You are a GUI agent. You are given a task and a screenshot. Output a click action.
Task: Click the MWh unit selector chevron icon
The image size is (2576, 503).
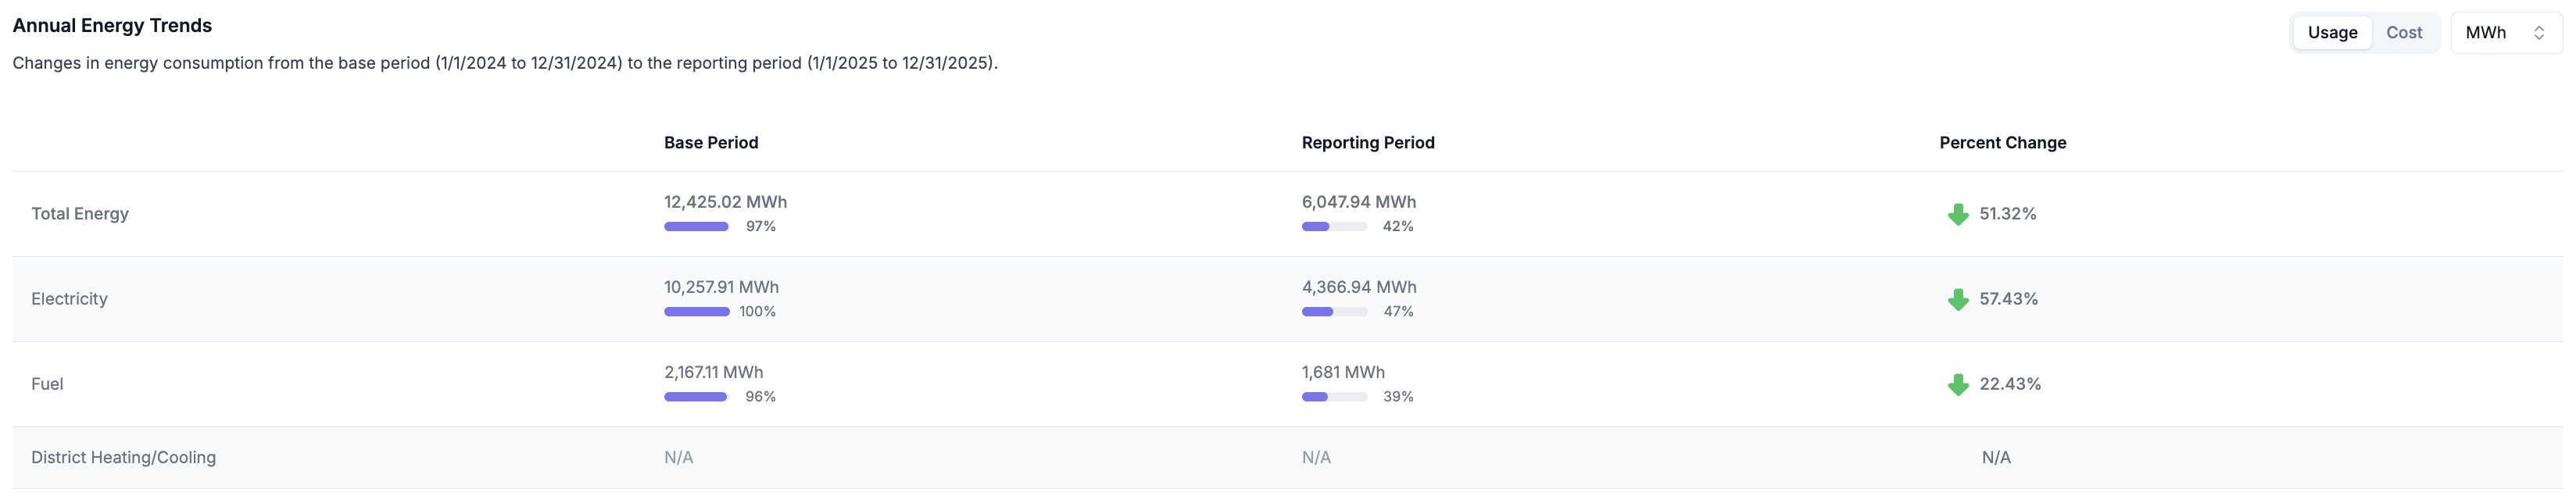pyautogui.click(x=2538, y=33)
